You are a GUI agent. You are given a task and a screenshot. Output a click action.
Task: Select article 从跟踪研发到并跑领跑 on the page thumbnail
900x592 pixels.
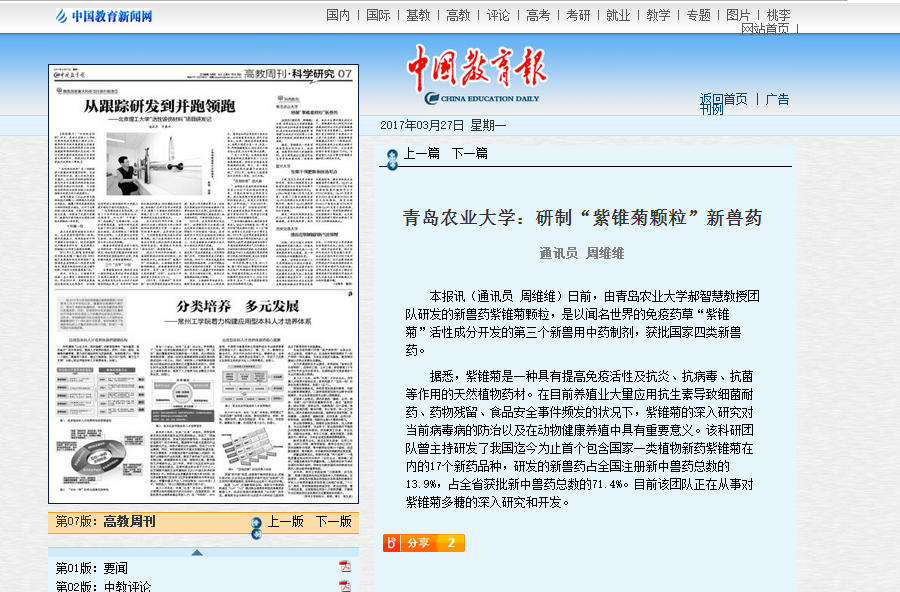pyautogui.click(x=160, y=106)
